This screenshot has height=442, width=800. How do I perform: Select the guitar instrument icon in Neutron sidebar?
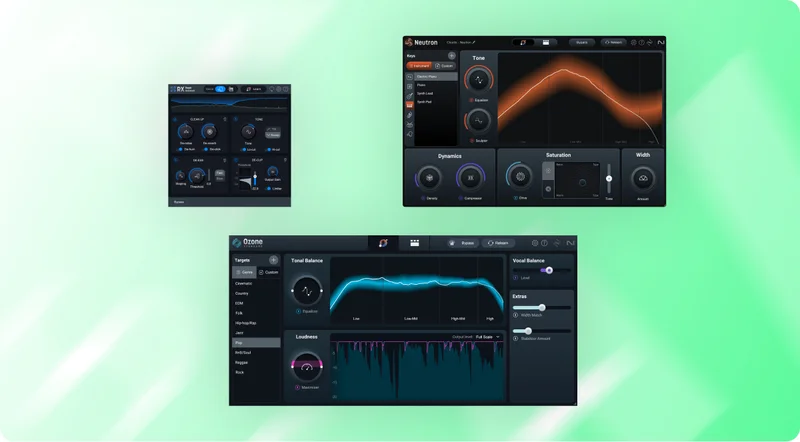point(410,95)
